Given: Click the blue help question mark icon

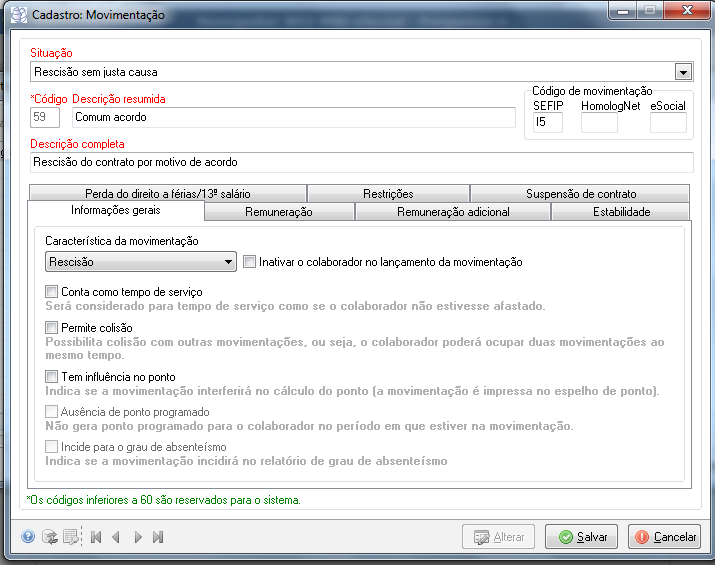Looking at the screenshot, I should 28,537.
